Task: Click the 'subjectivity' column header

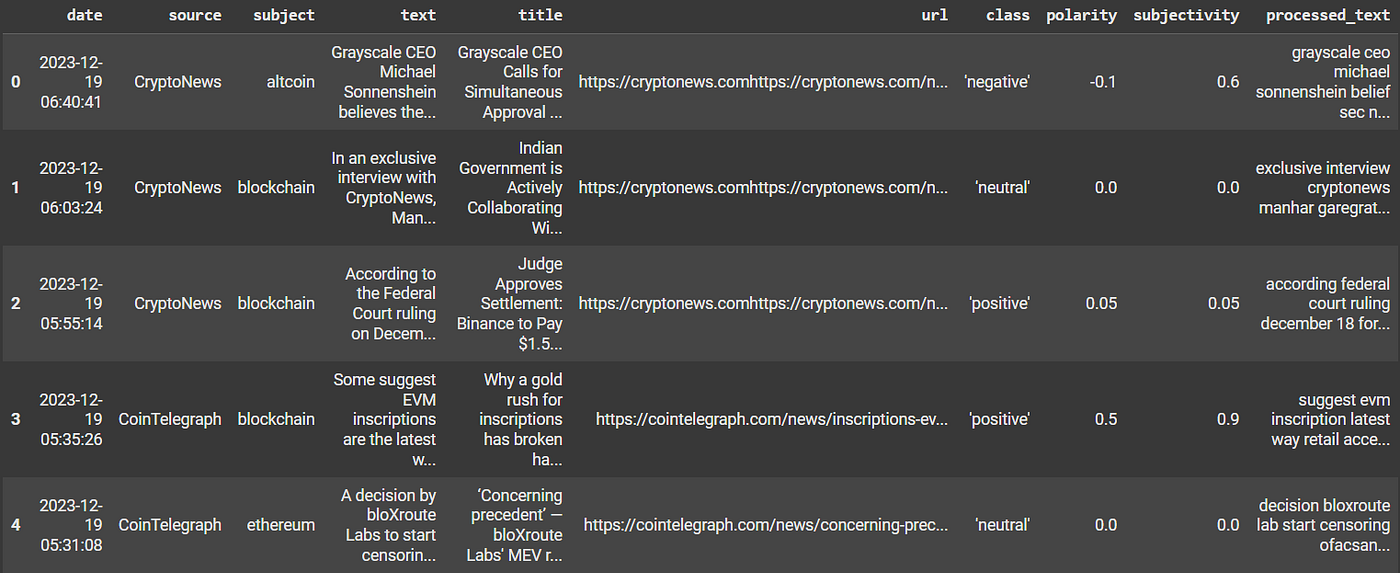Action: point(1186,15)
